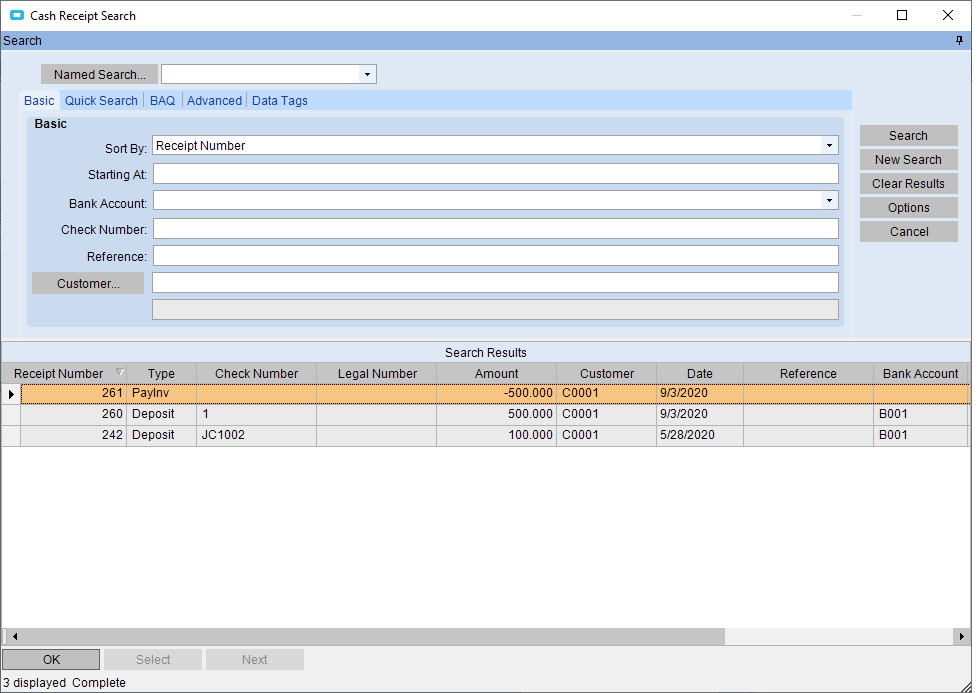The width and height of the screenshot is (979, 693).
Task: Click Customer C0001 cell in row 261
Action: pos(606,393)
